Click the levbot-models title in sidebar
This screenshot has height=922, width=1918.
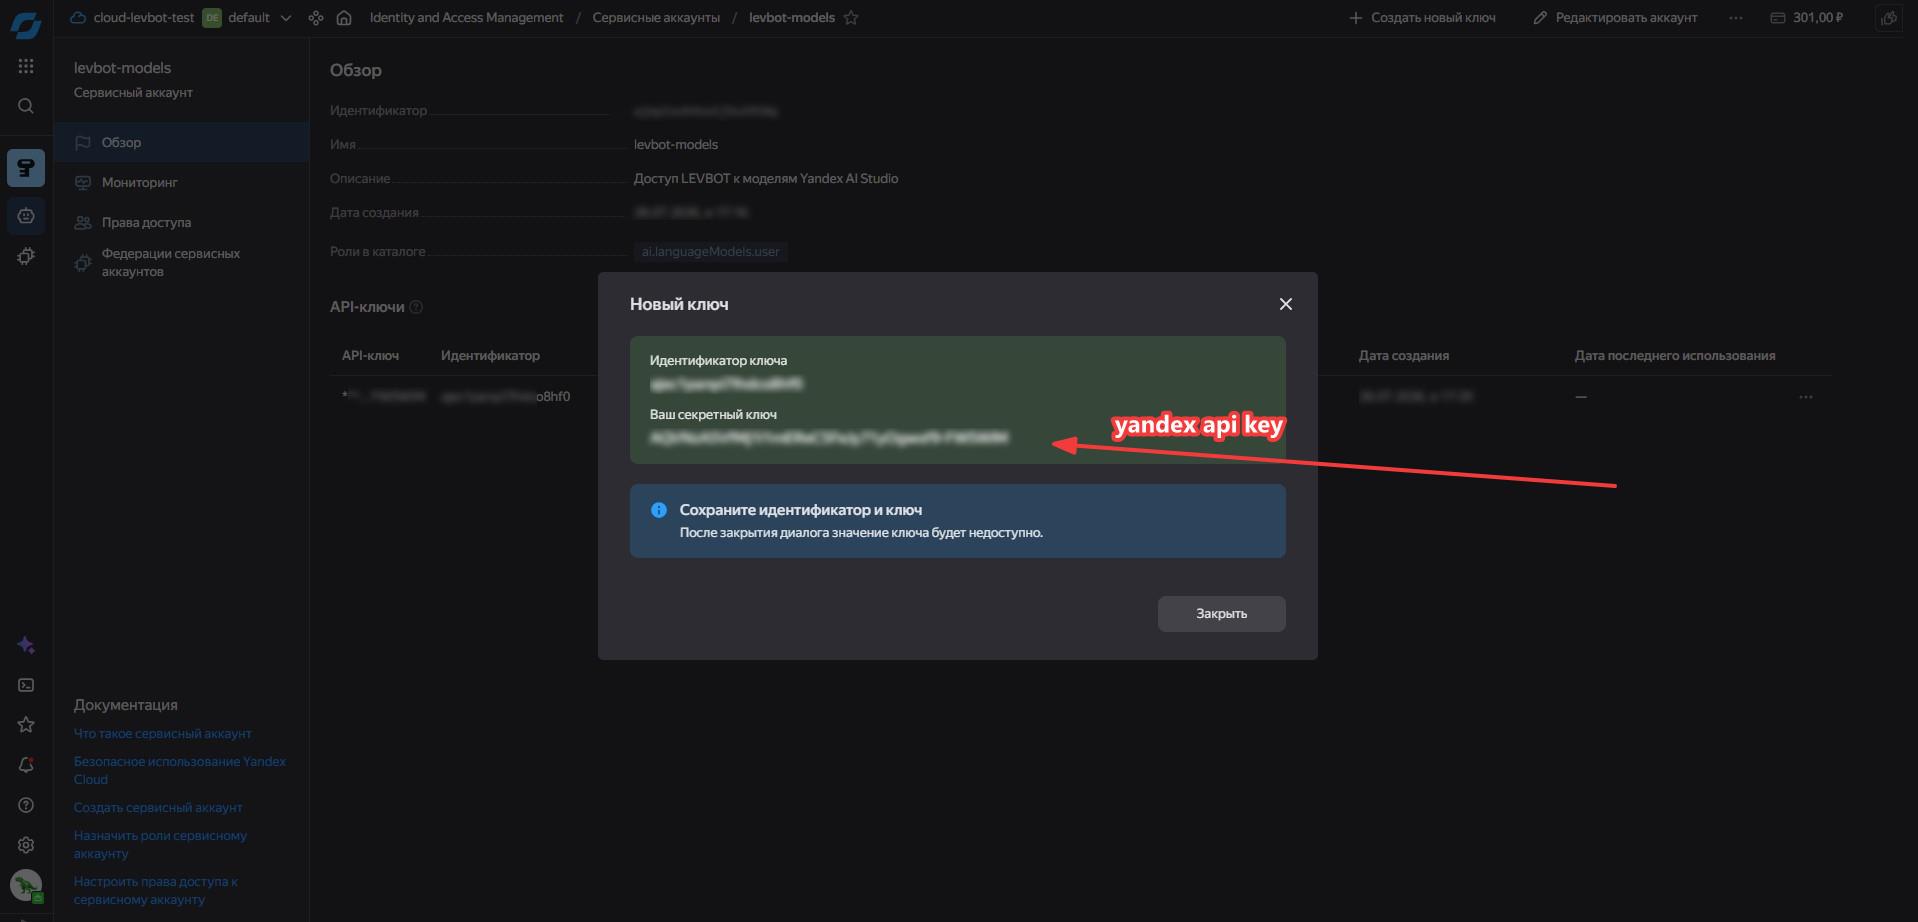point(122,68)
